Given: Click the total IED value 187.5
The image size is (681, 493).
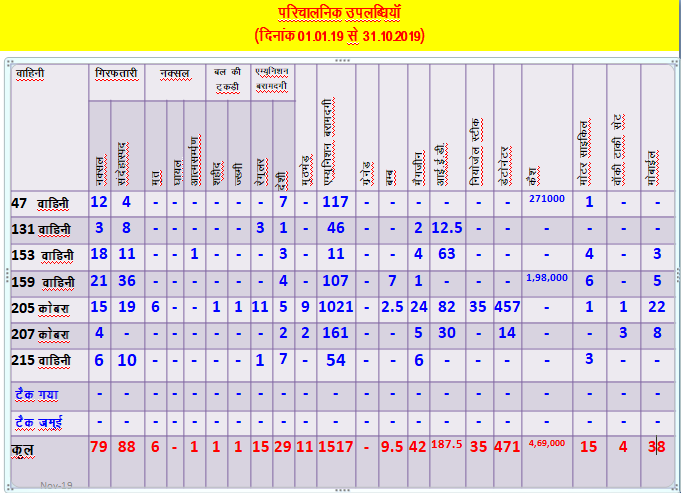Looking at the screenshot, I should [x=447, y=444].
